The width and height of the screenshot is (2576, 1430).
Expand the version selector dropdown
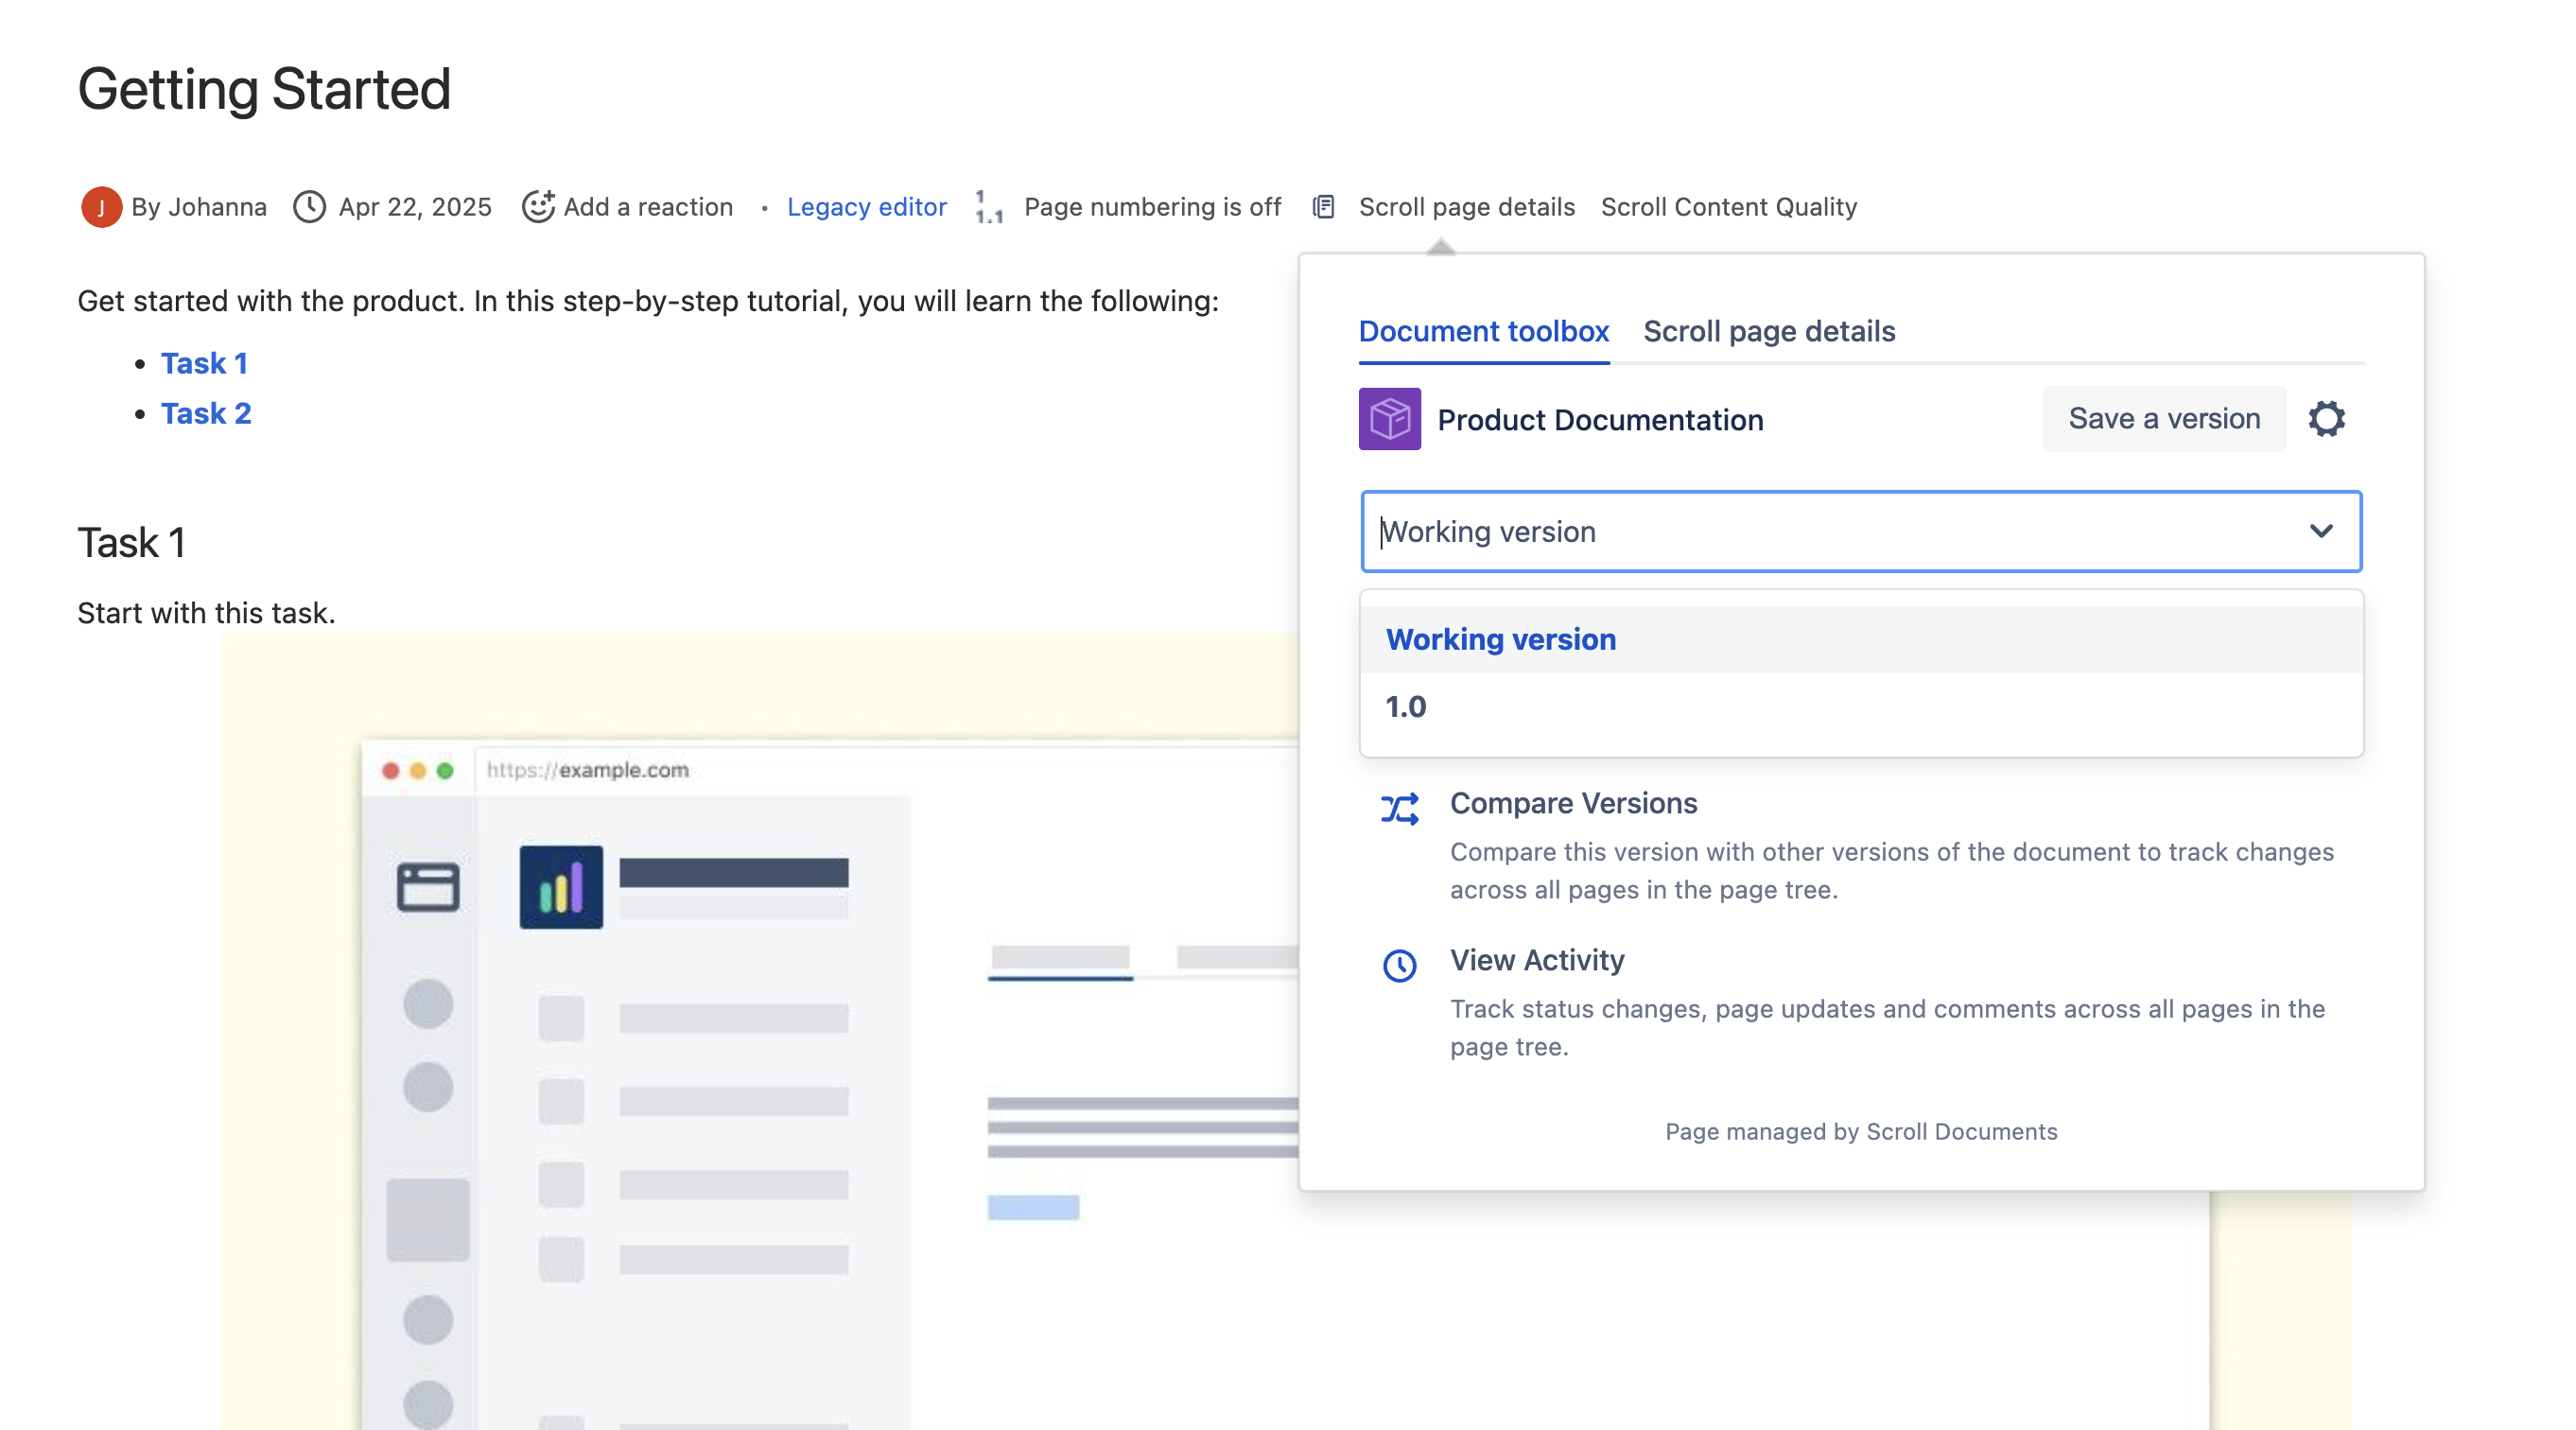pyautogui.click(x=2322, y=531)
